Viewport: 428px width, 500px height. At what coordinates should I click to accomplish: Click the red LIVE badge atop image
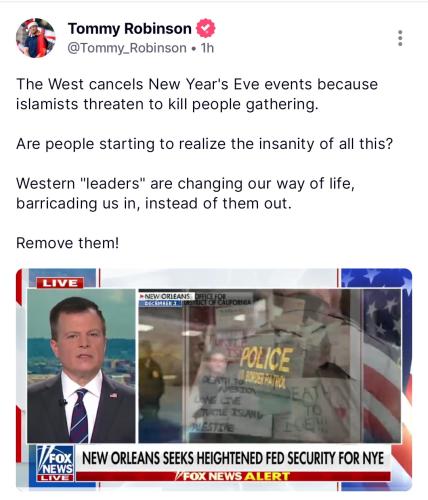pos(60,283)
